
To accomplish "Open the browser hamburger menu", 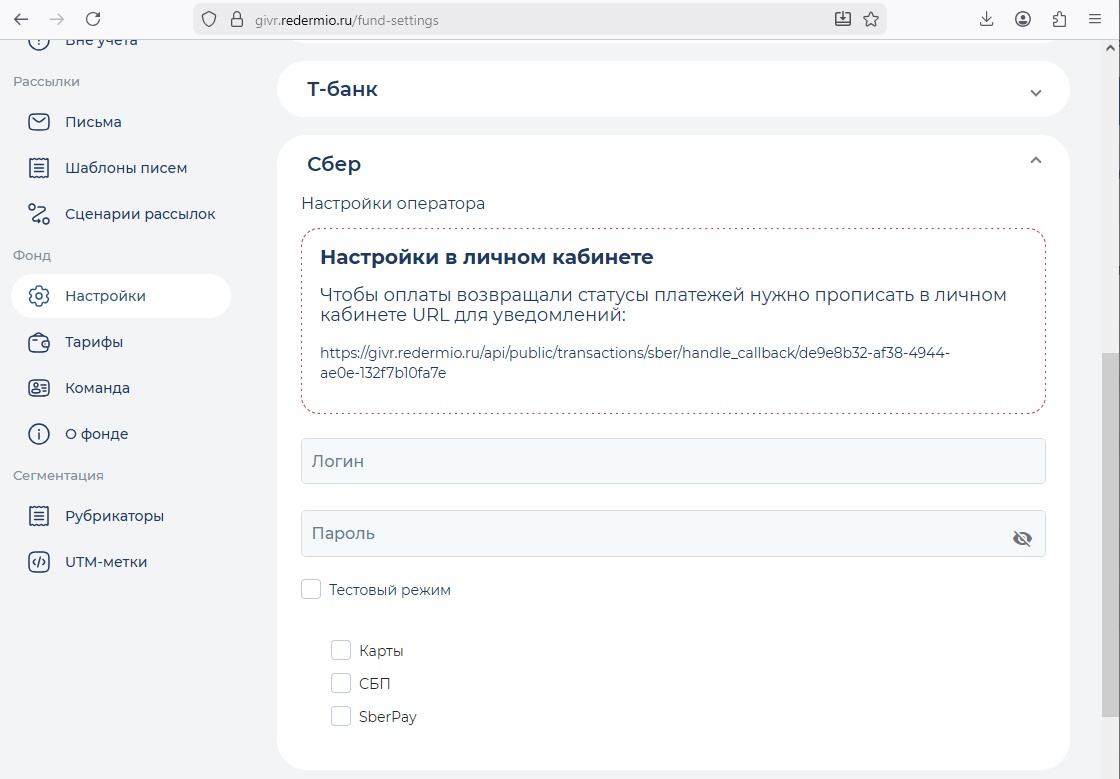I will pyautogui.click(x=1095, y=19).
